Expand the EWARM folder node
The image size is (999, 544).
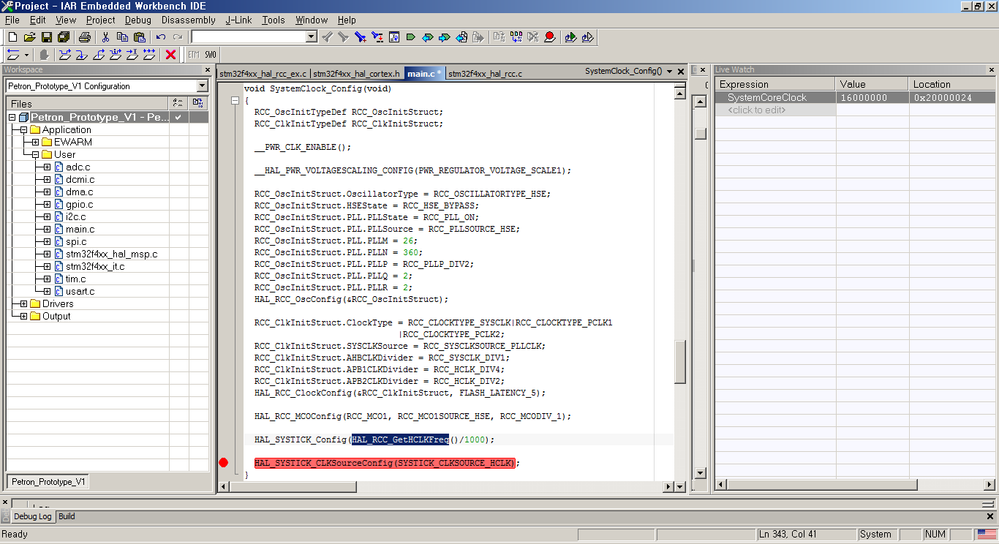coord(36,142)
